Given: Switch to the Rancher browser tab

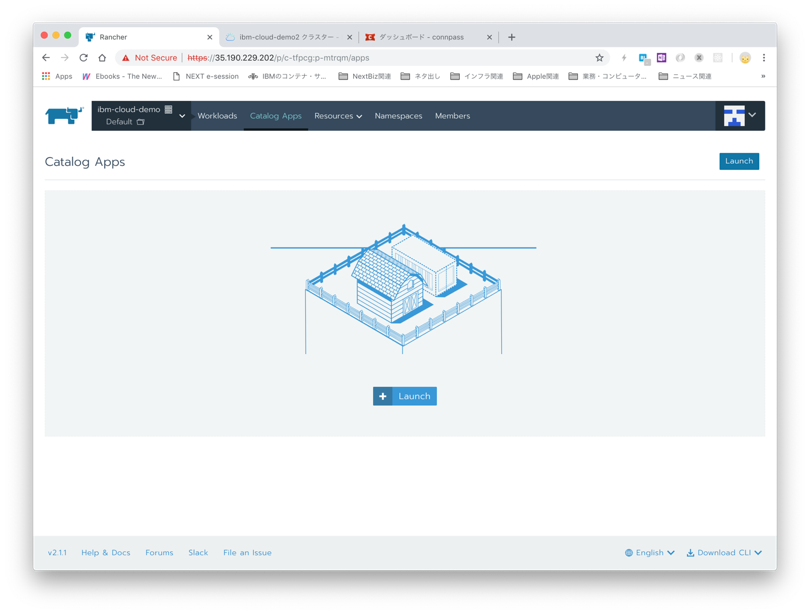Looking at the screenshot, I should pos(149,37).
